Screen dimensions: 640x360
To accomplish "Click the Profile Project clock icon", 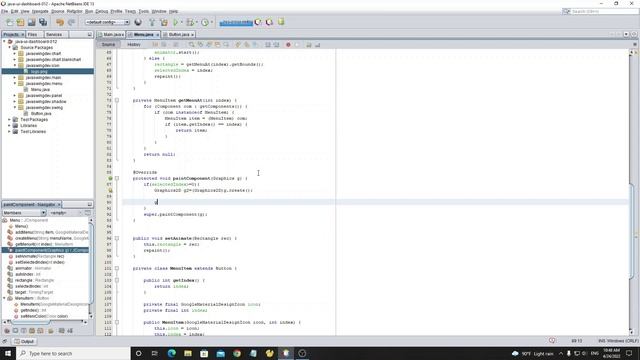I will click(205, 22).
